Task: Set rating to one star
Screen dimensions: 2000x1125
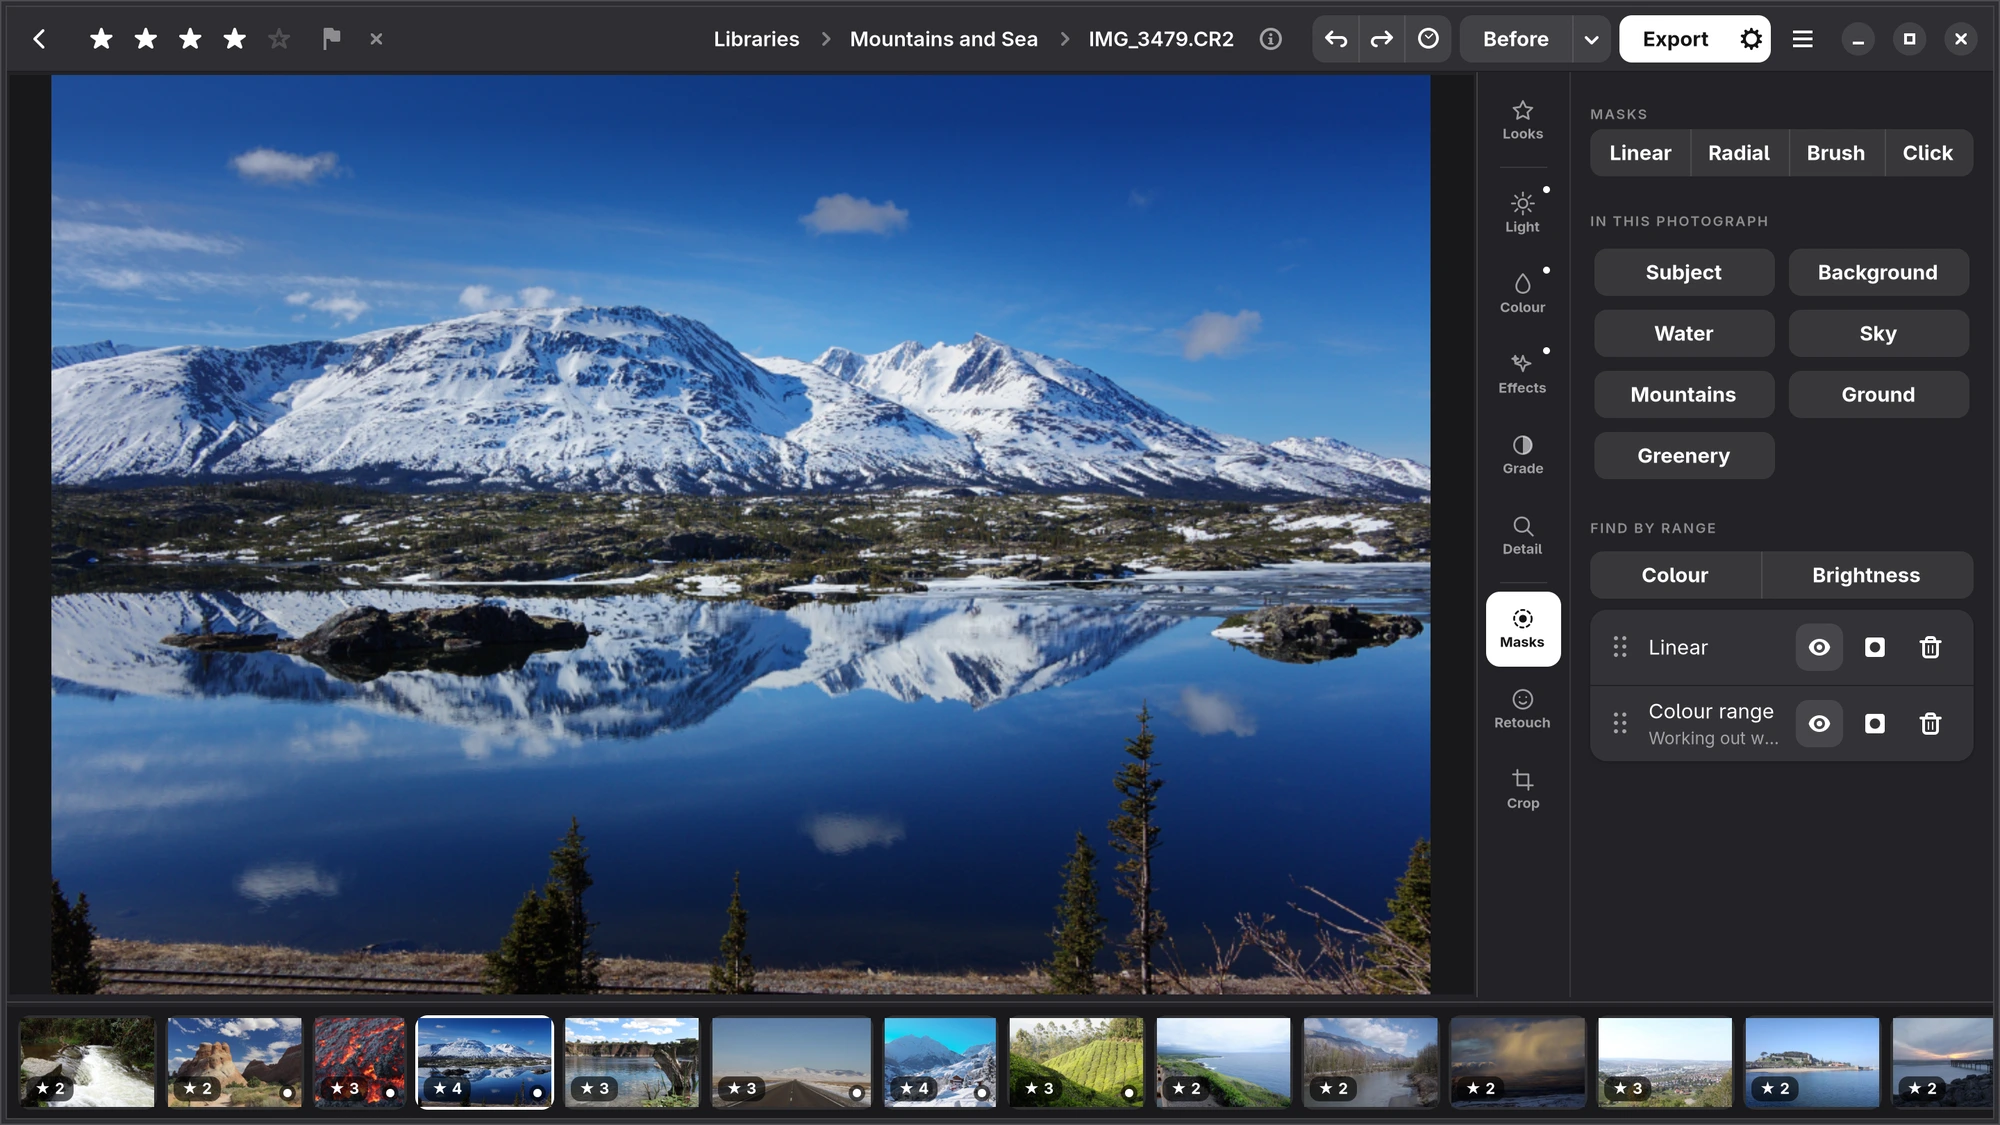Action: (x=101, y=39)
